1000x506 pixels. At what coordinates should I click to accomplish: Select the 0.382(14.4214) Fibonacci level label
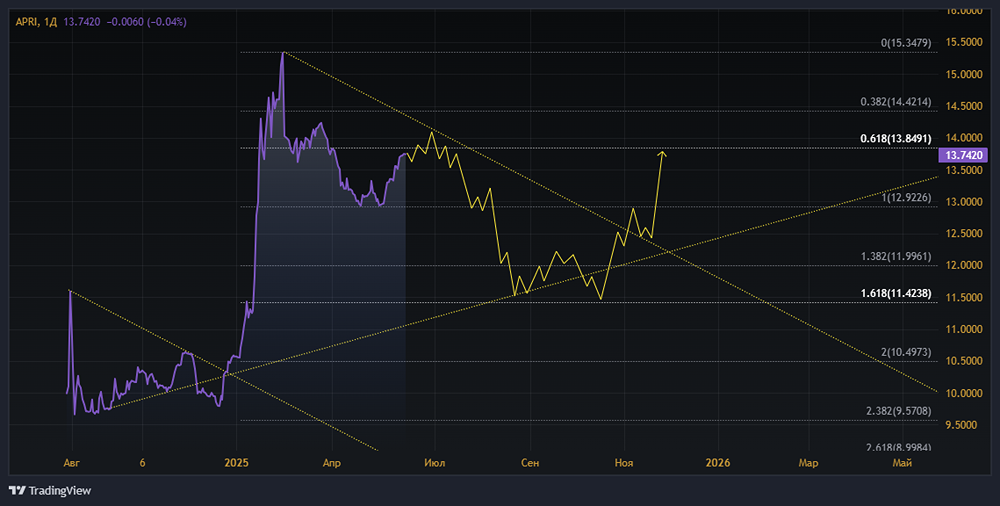(895, 102)
